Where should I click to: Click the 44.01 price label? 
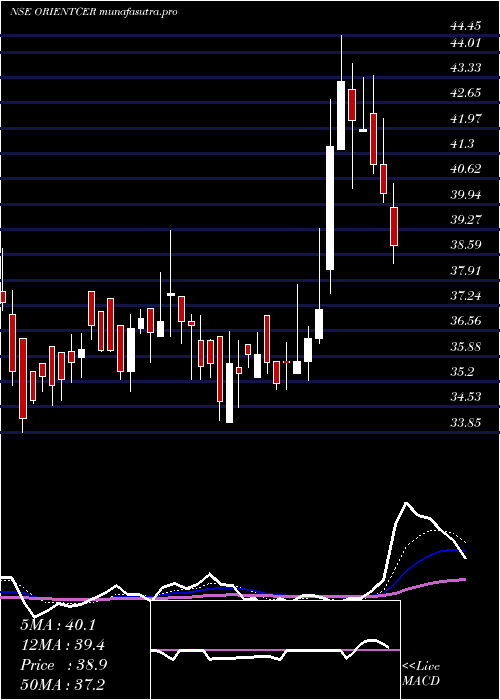point(466,43)
